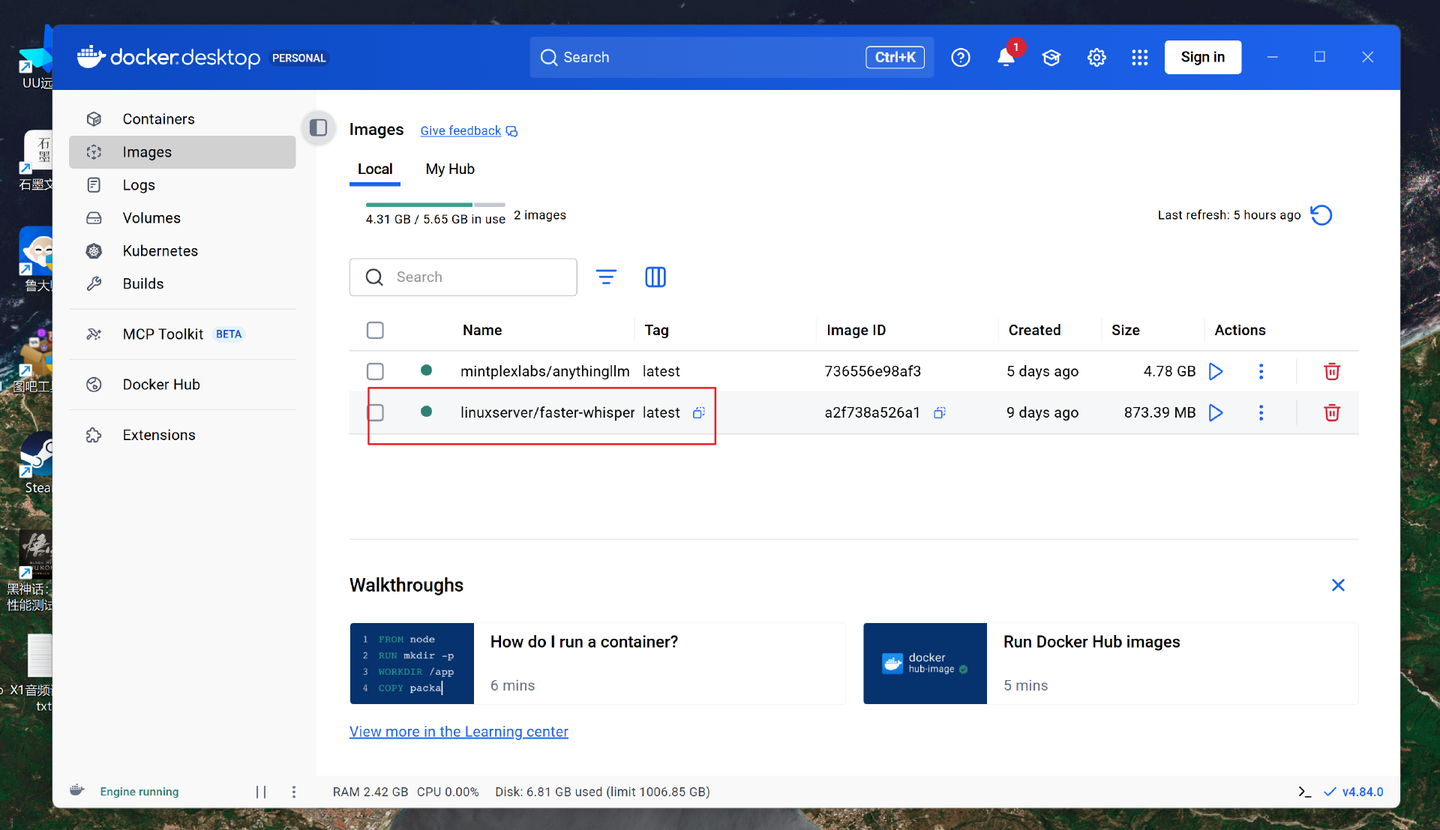Open the Give feedback link
Viewport: 1440px width, 830px height.
coord(461,131)
